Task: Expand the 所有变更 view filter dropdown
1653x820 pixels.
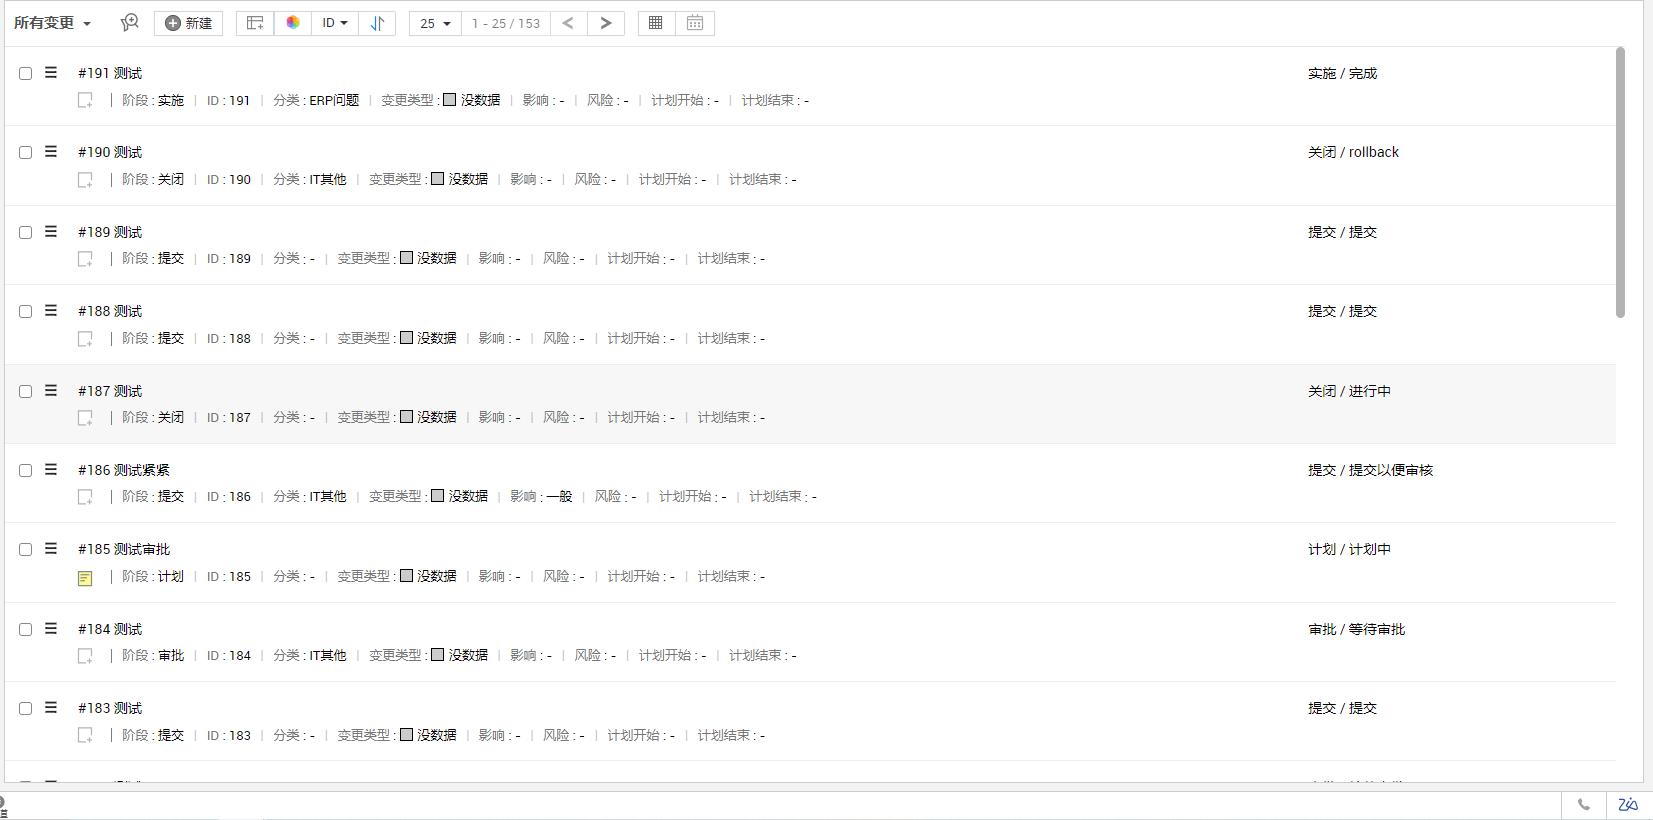Action: click(x=52, y=23)
